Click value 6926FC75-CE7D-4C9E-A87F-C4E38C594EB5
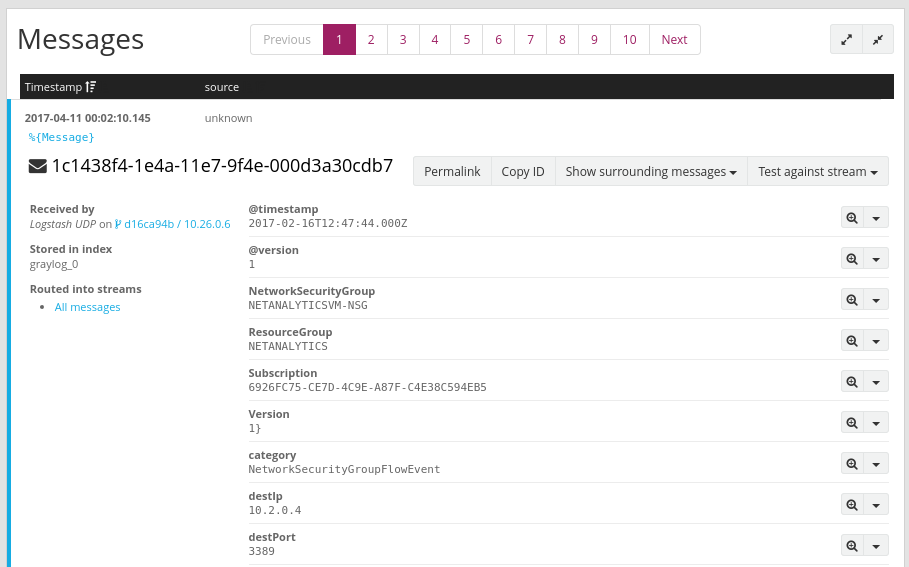Screen dimensions: 909x567 click(x=368, y=387)
